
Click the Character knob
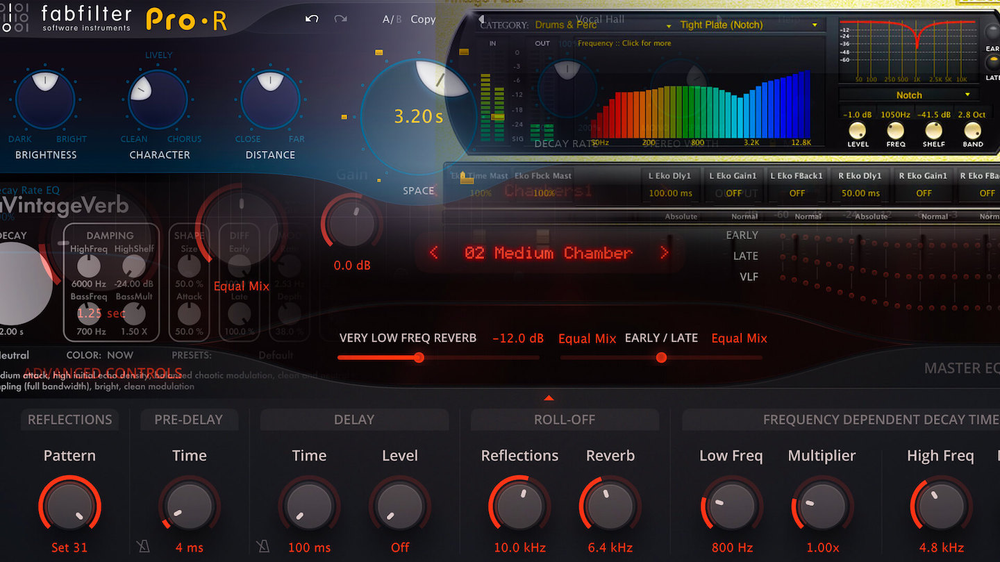158,100
